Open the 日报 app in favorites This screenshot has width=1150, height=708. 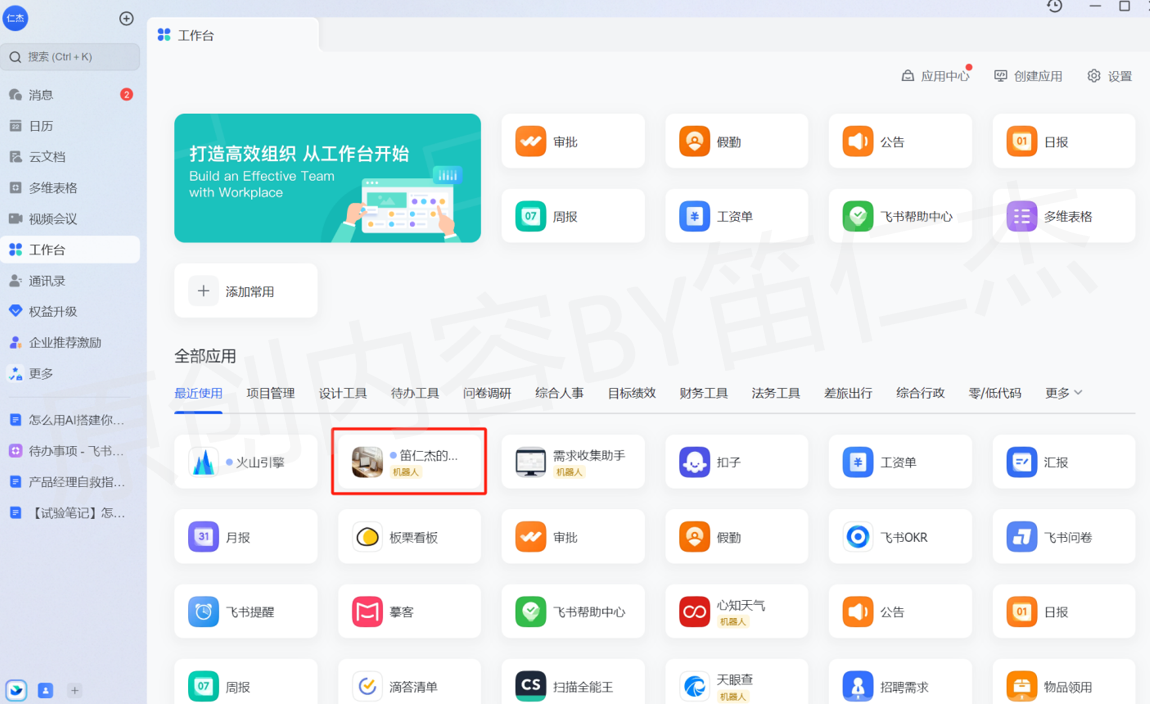click(1063, 141)
